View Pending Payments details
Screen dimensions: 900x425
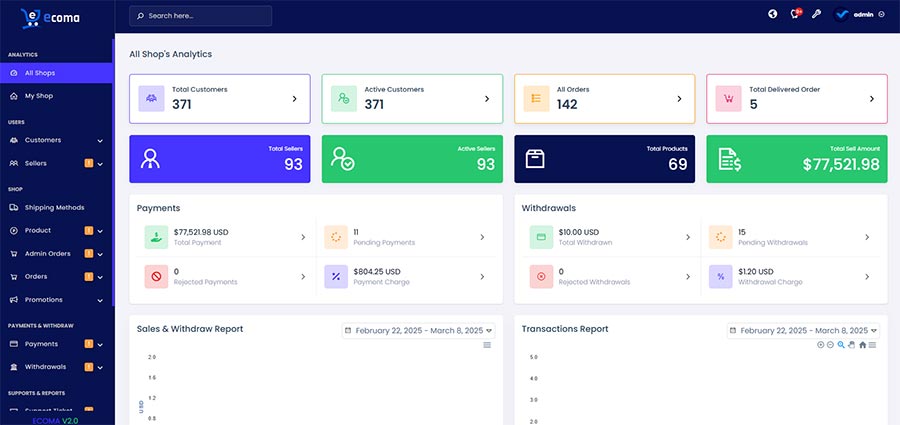tap(405, 237)
